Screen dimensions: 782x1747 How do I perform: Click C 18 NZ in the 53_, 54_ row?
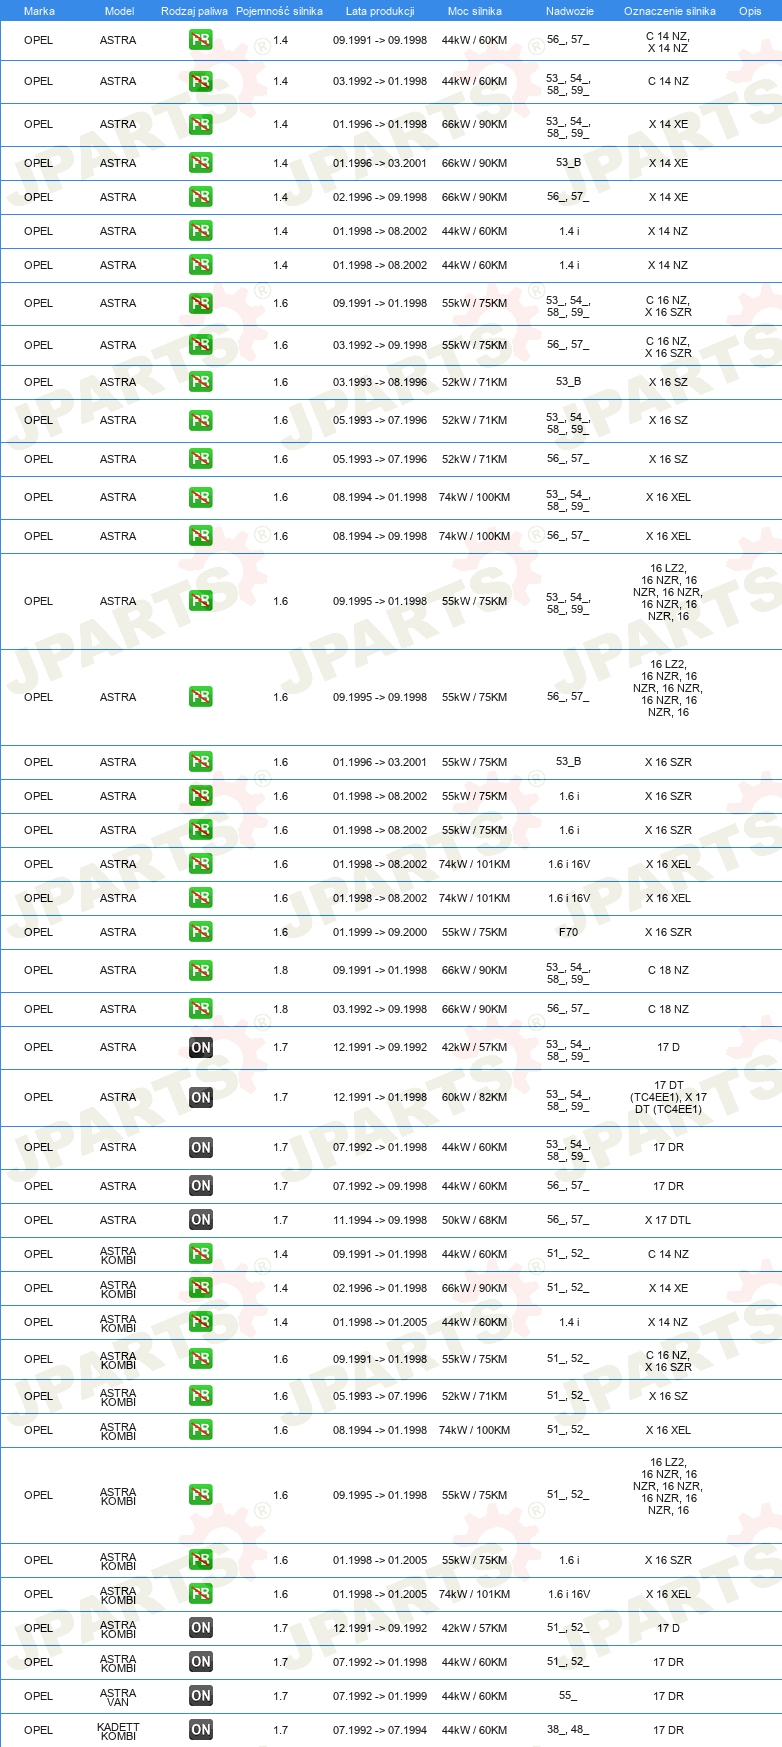(668, 970)
